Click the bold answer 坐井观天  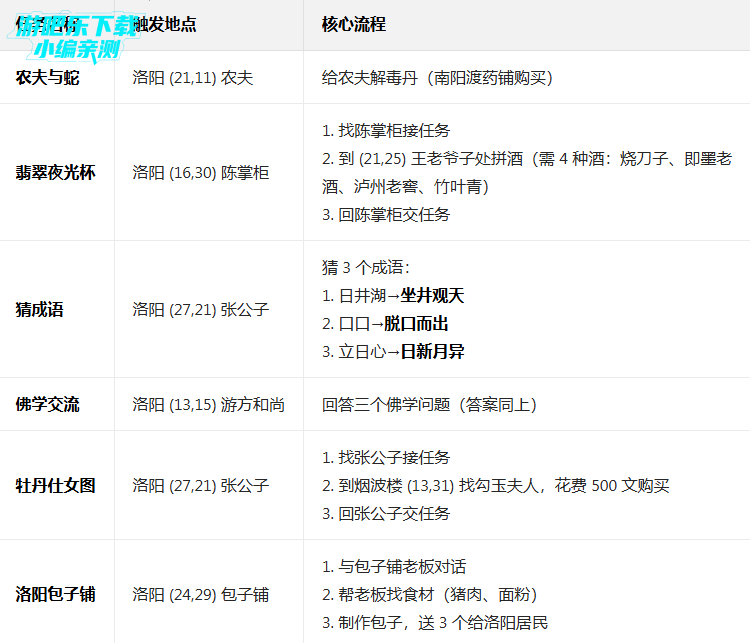tap(433, 296)
